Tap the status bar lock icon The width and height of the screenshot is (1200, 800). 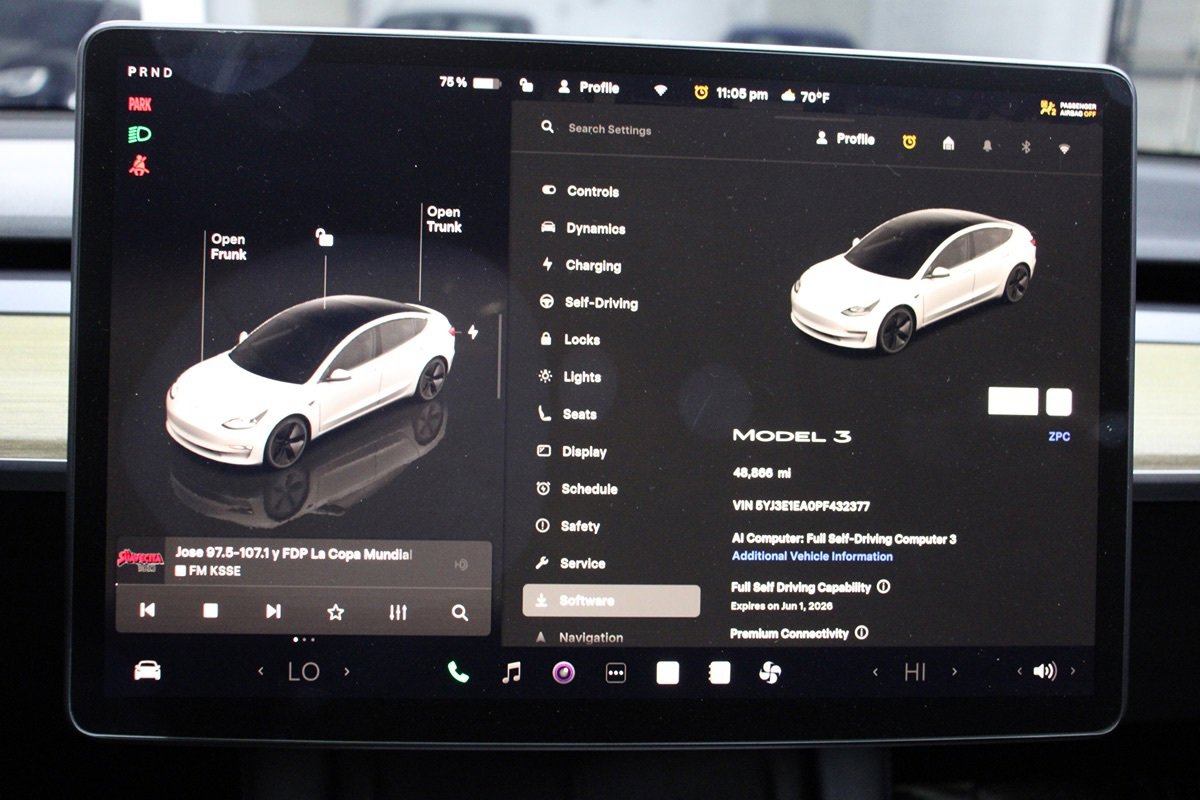(526, 86)
